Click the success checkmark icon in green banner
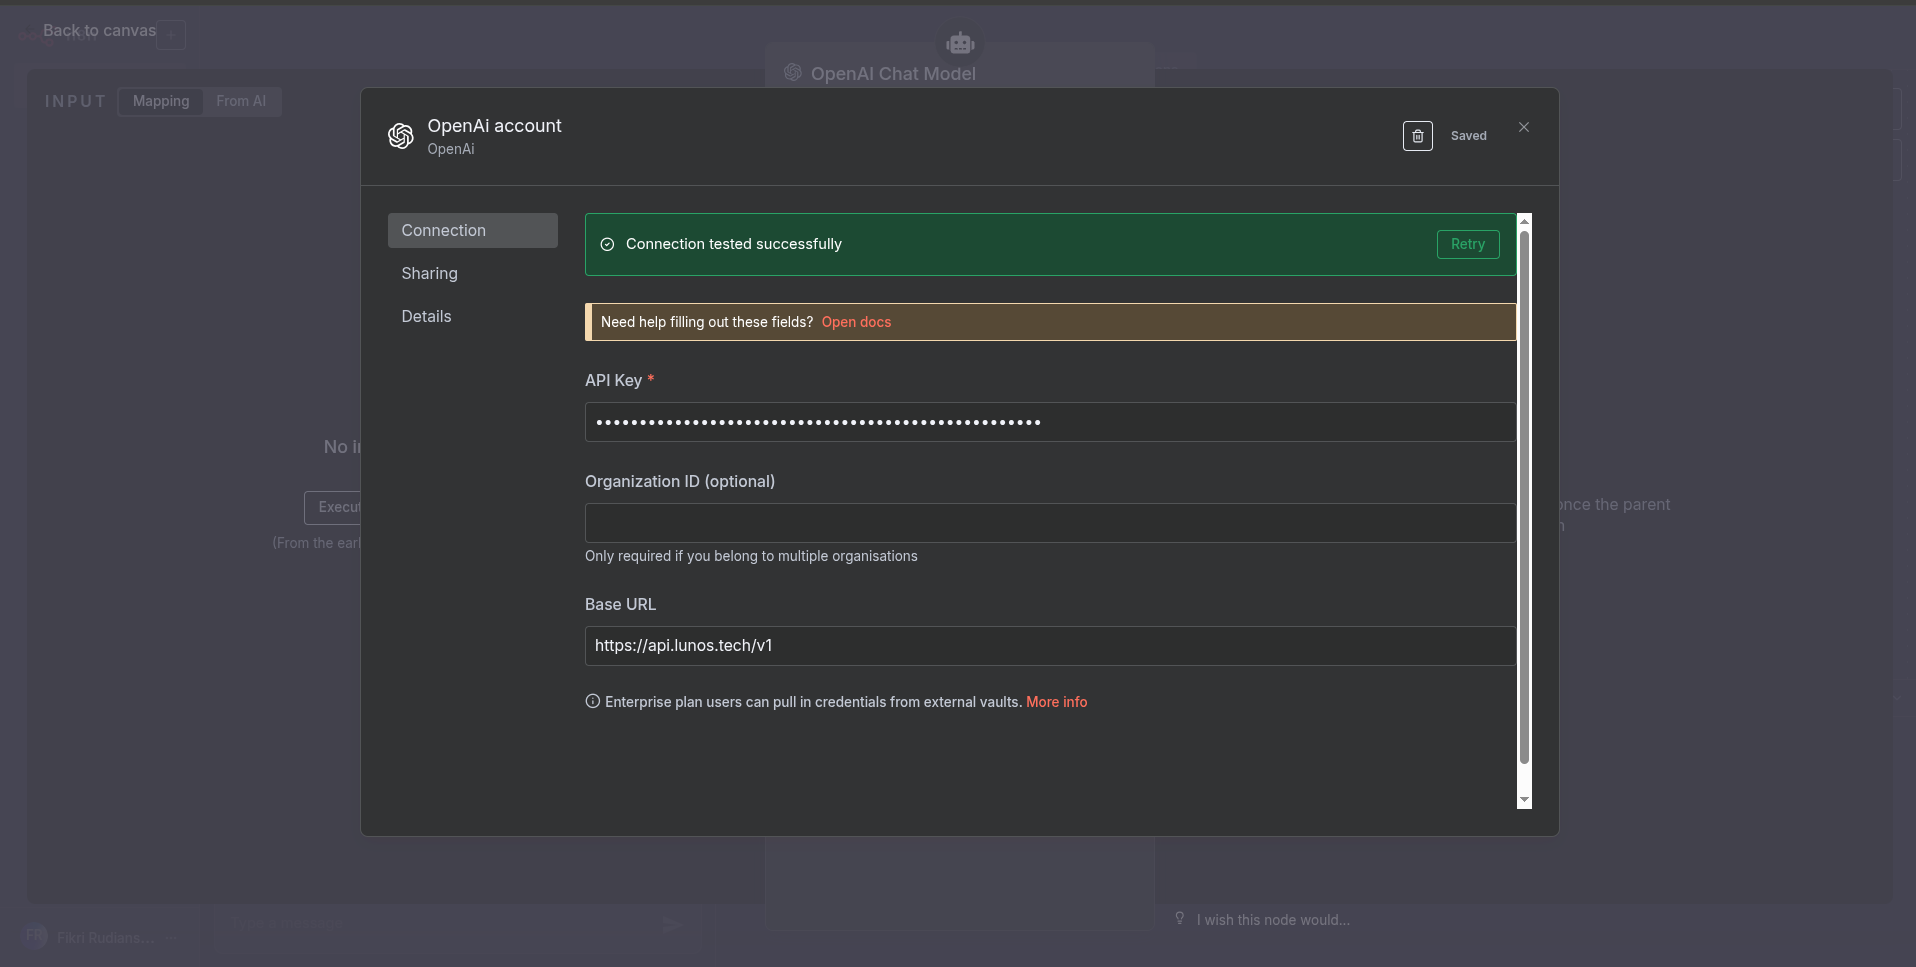This screenshot has height=967, width=1916. coord(607,244)
